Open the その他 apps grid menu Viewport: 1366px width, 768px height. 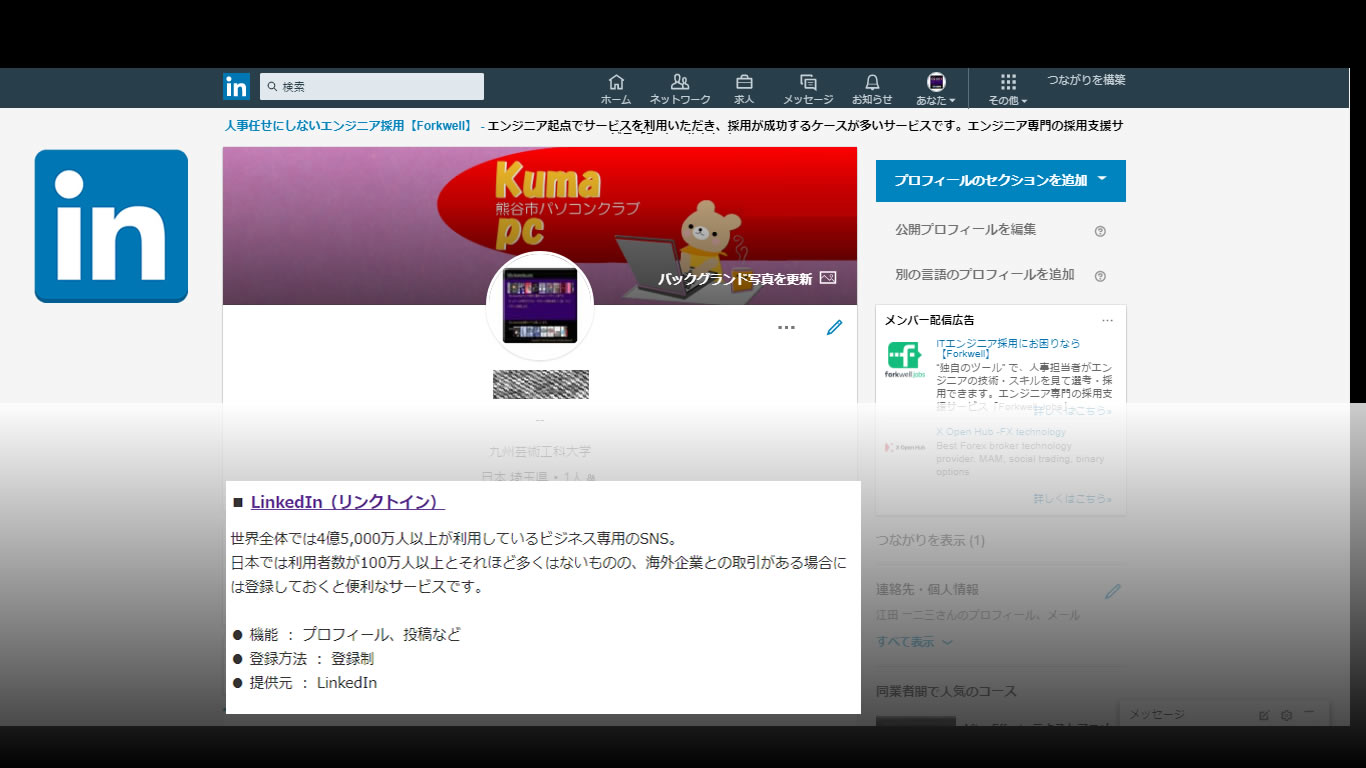pos(1008,89)
